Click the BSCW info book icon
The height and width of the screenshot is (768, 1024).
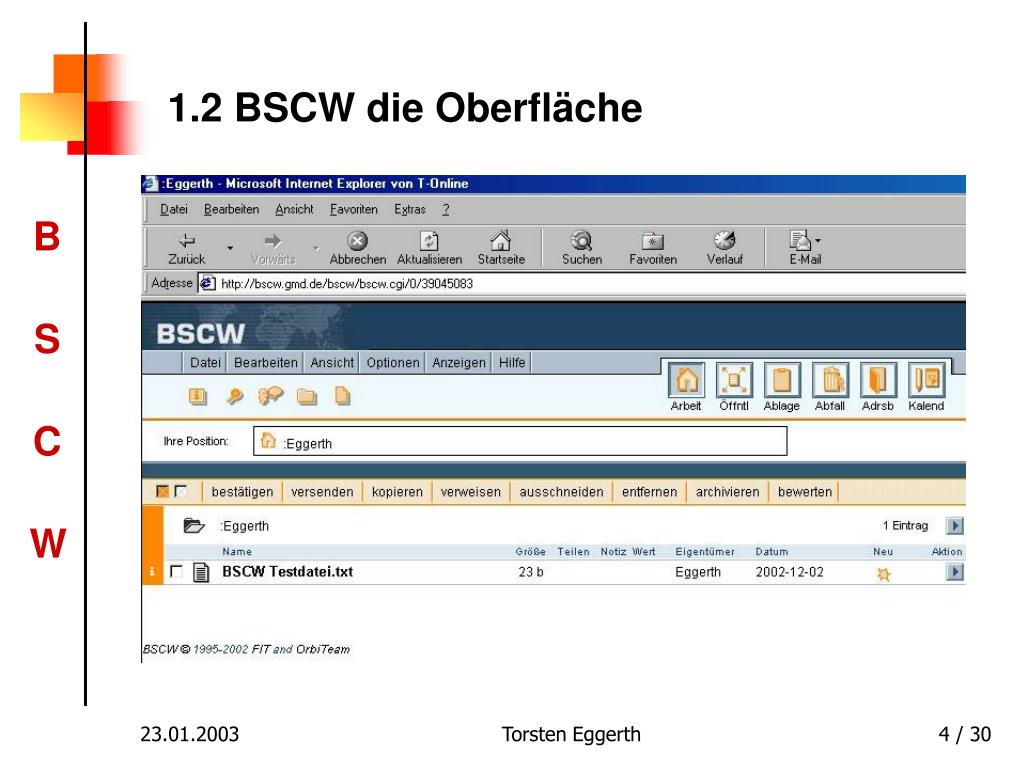198,396
